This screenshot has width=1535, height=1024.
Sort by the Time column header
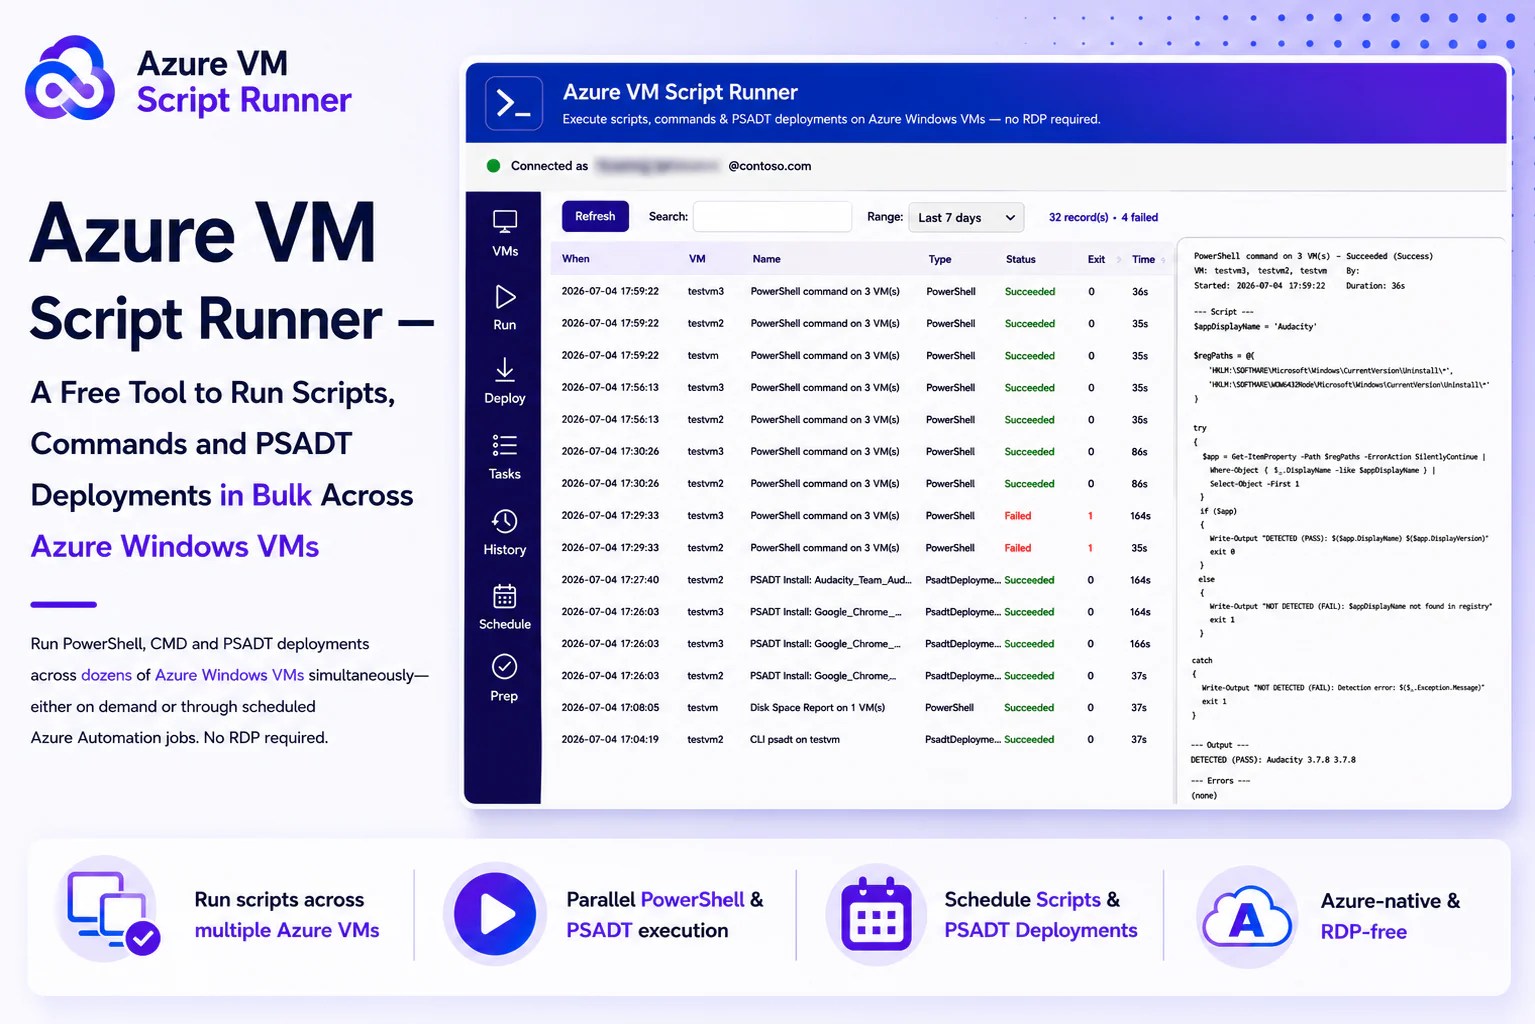(x=1143, y=259)
